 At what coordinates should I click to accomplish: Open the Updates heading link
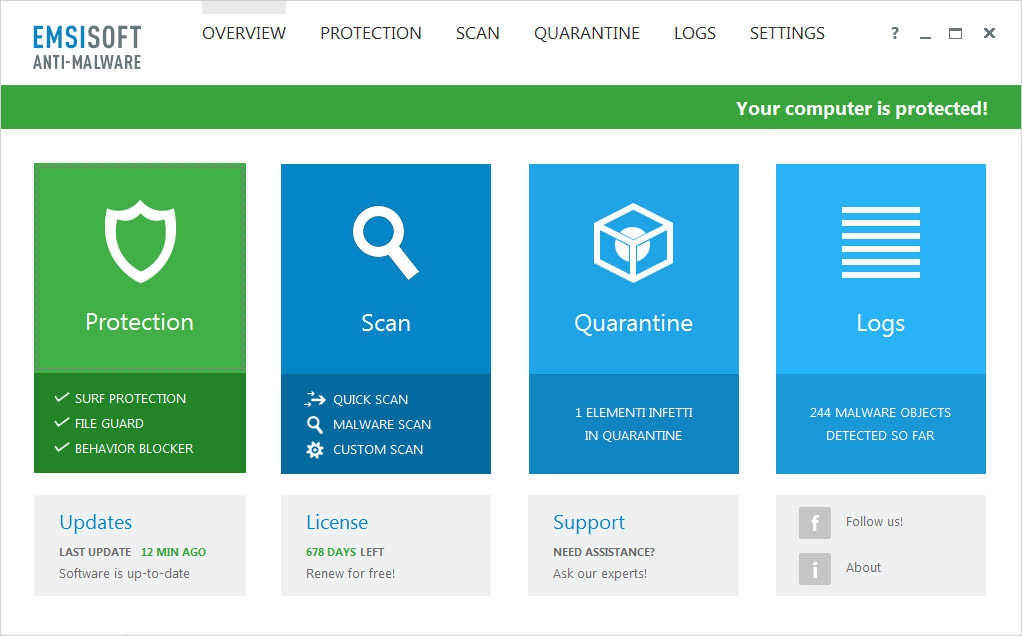(x=96, y=522)
